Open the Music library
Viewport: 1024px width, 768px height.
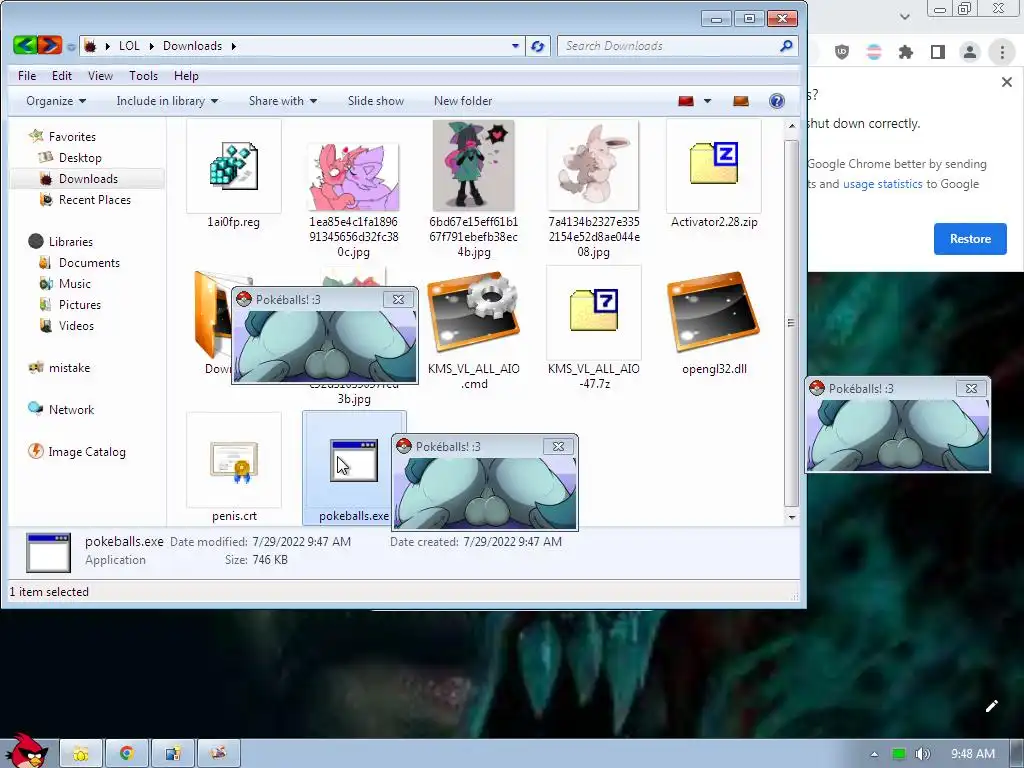click(x=74, y=283)
